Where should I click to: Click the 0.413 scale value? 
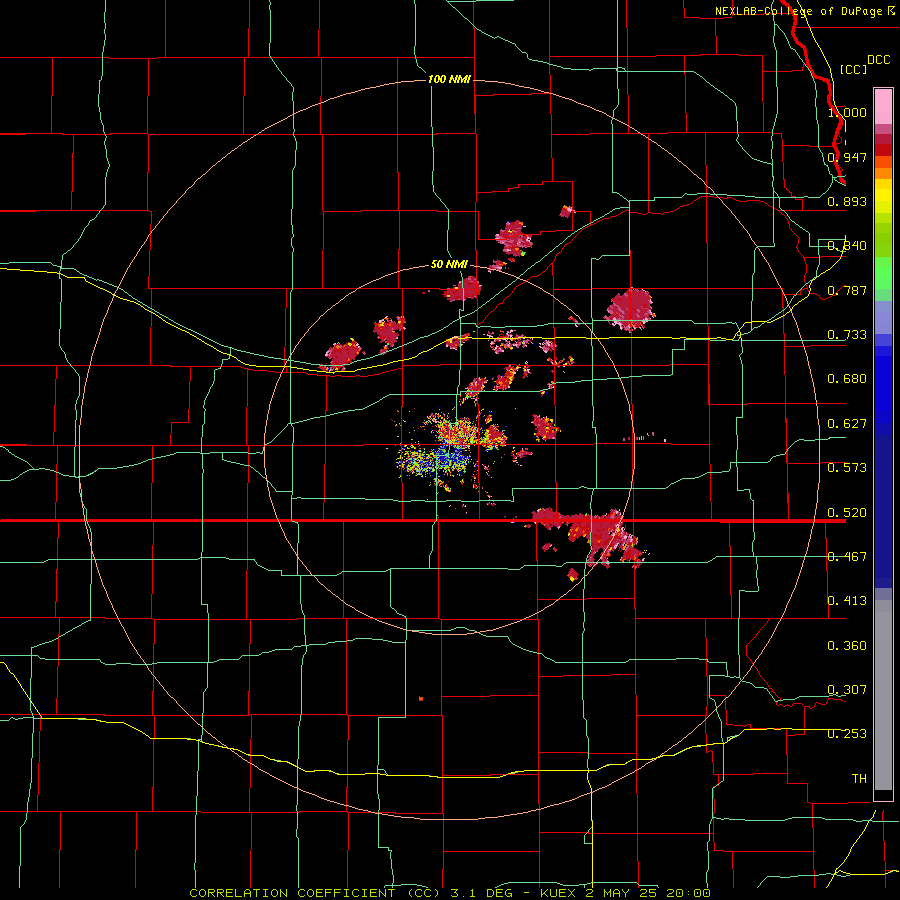pyautogui.click(x=847, y=601)
